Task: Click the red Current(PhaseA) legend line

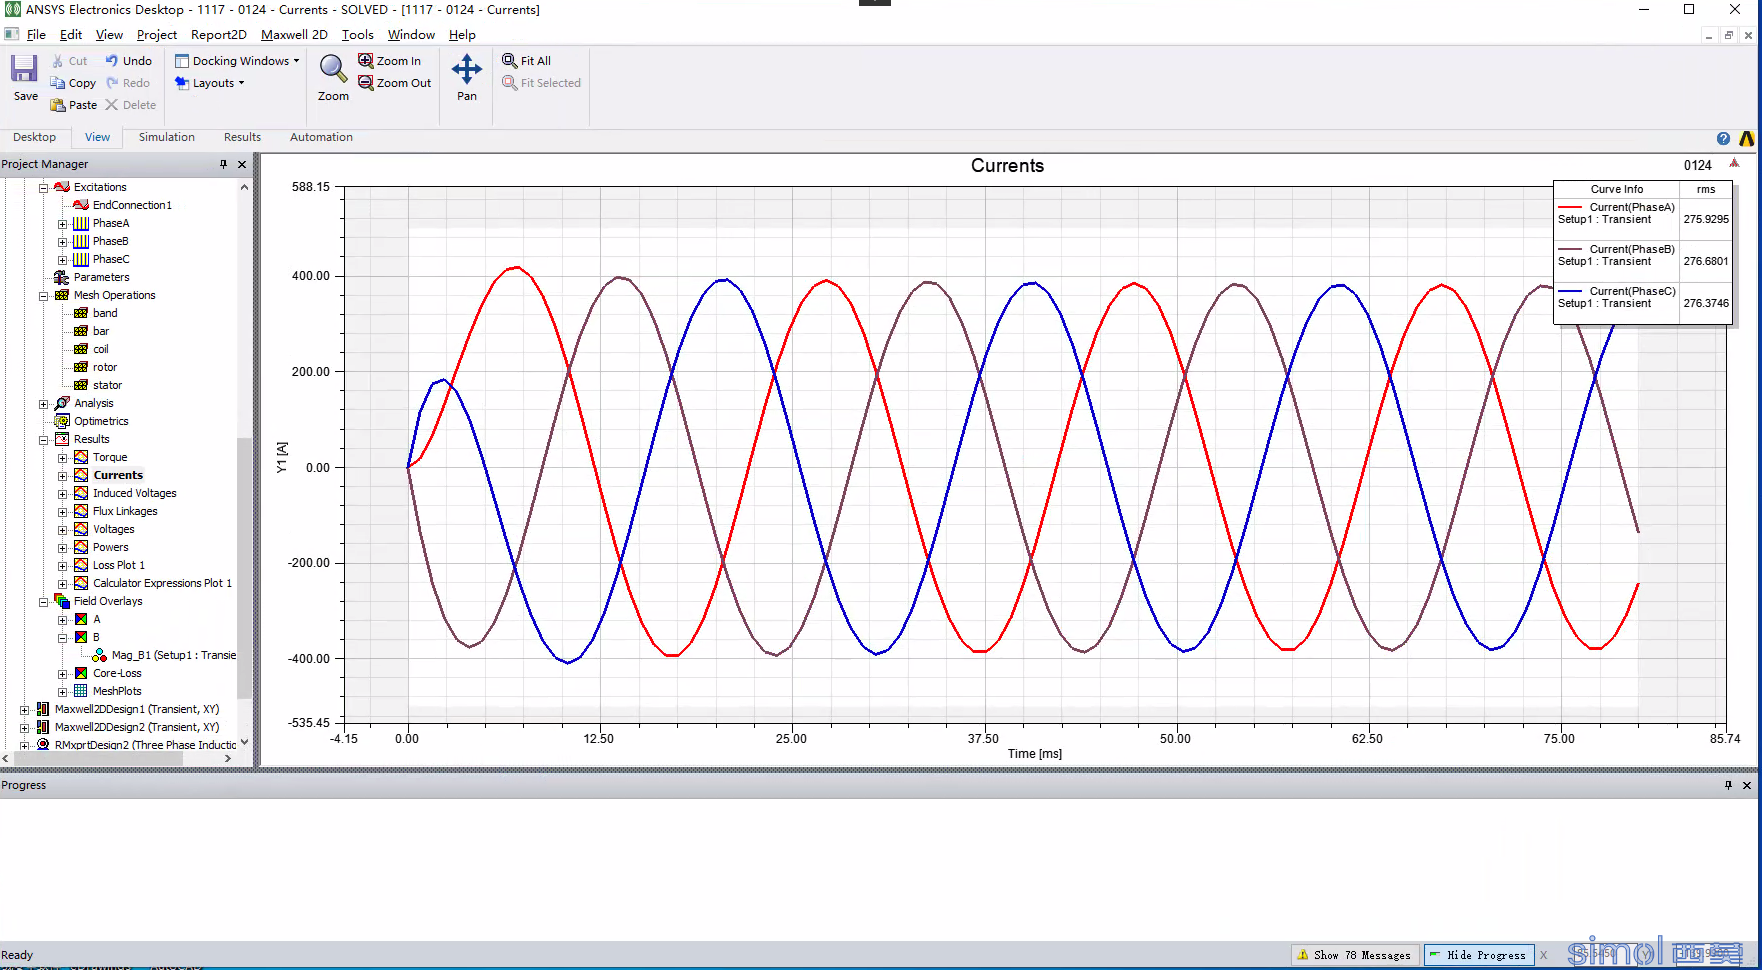Action: coord(1570,207)
